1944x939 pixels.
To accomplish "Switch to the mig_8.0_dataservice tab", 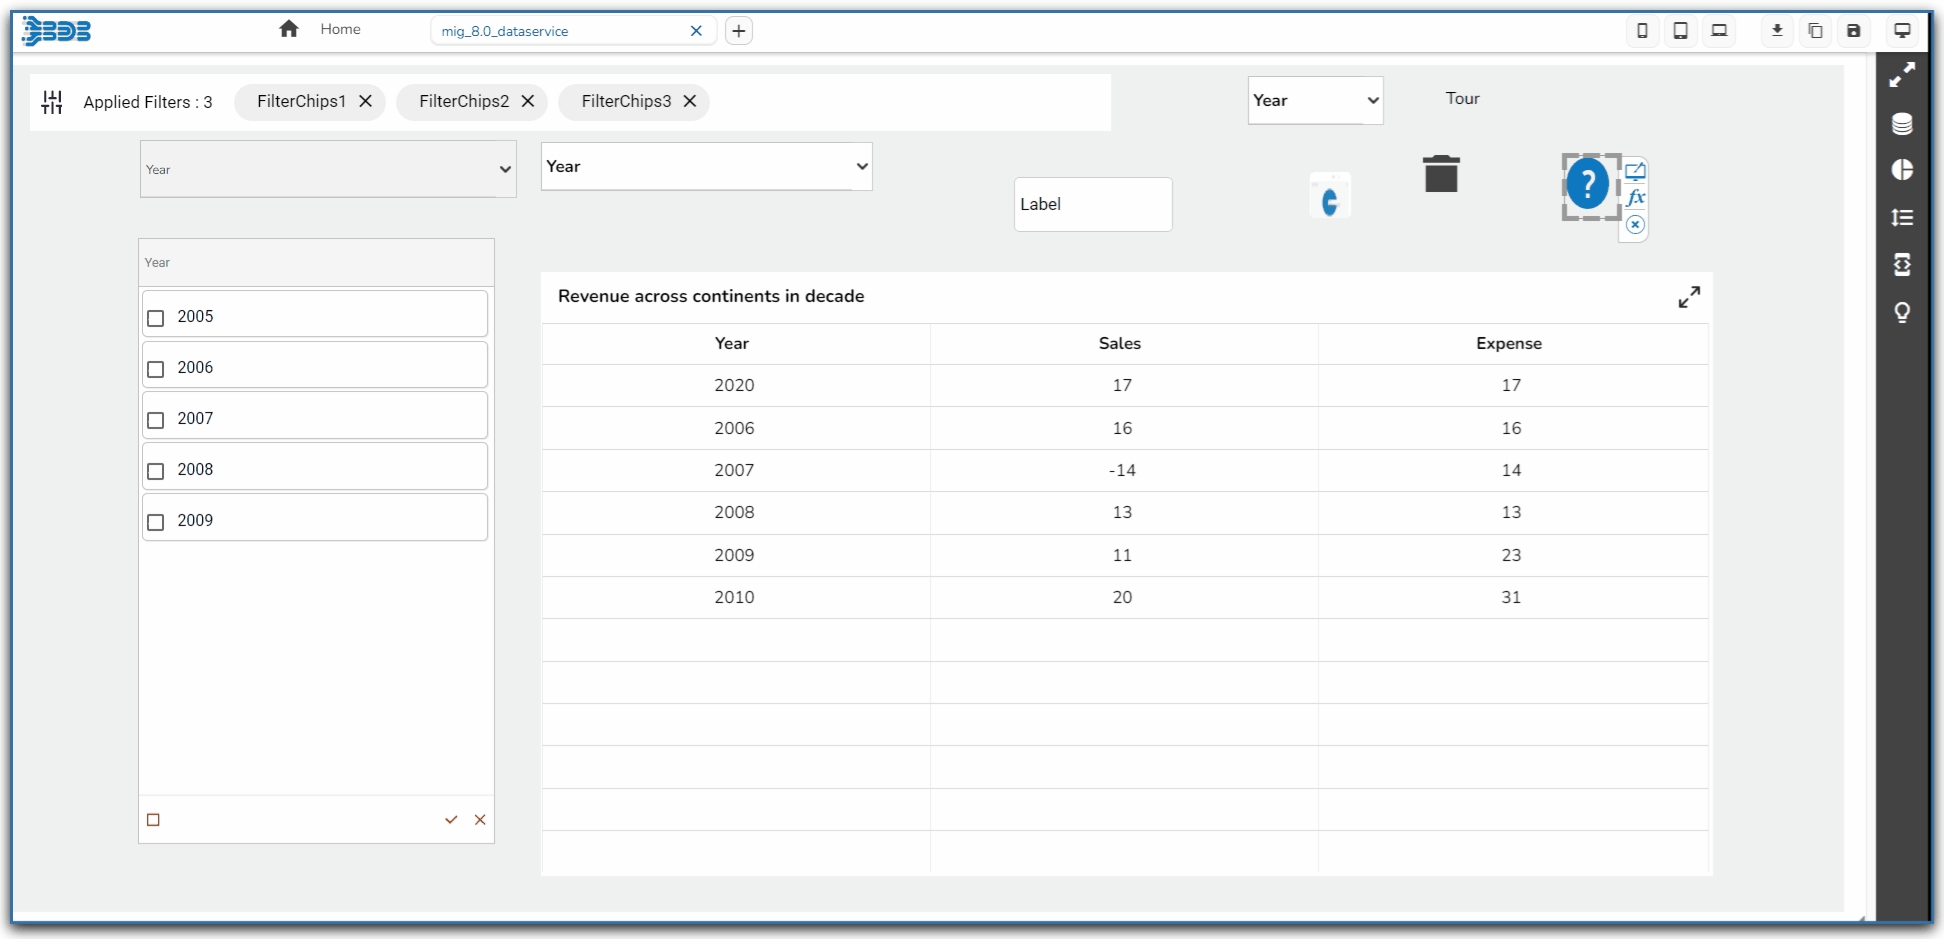I will tap(505, 31).
